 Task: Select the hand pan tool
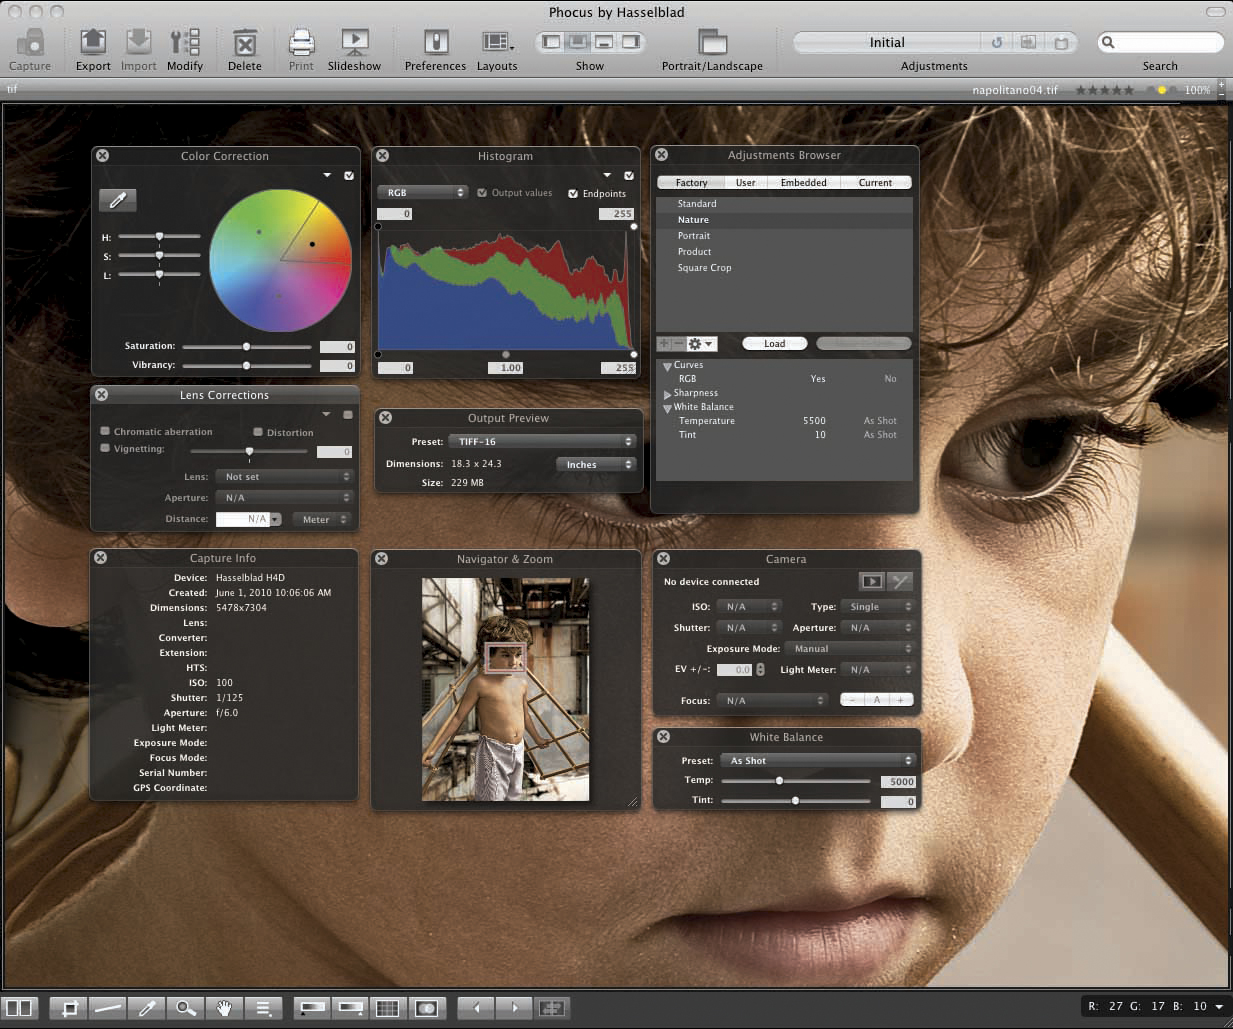[224, 1008]
